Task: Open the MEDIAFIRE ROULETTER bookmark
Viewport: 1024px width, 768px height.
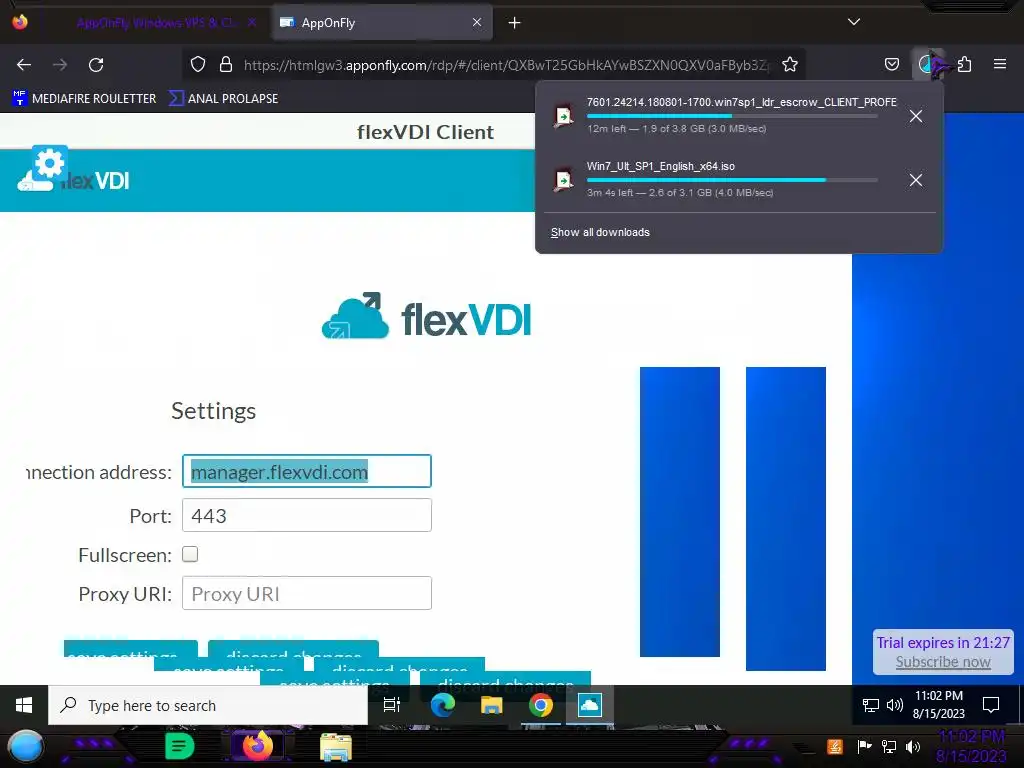Action: pos(84,99)
